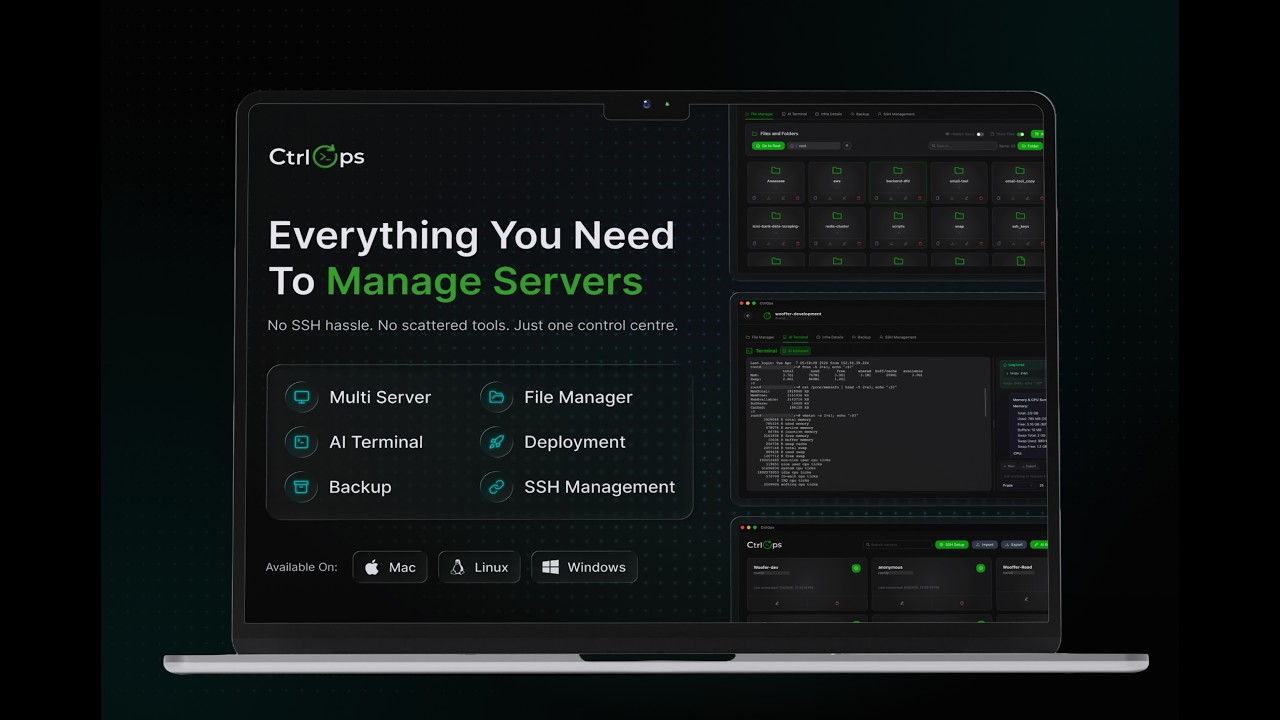The width and height of the screenshot is (1280, 720).
Task: Open Backup tab in woofter-development window
Action: pyautogui.click(x=861, y=337)
